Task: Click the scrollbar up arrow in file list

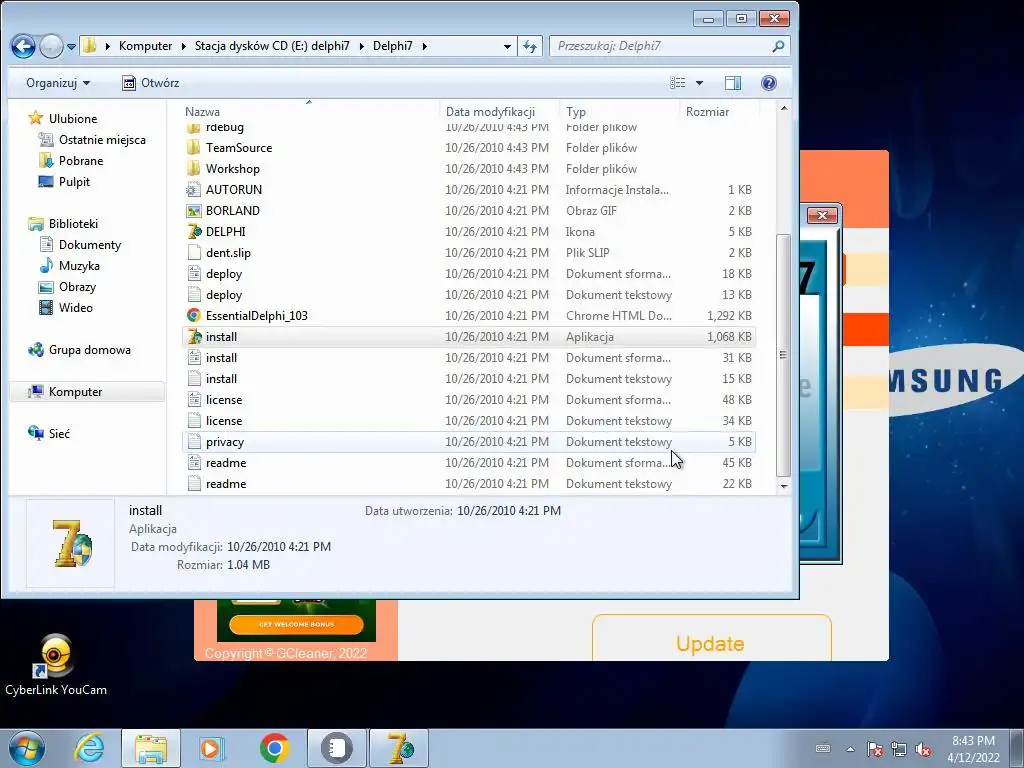Action: [784, 108]
